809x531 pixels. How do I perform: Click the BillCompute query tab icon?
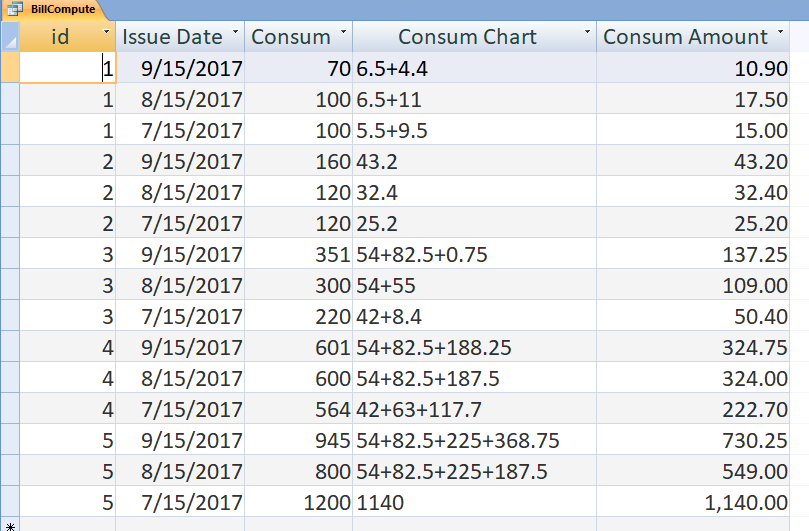(15, 9)
